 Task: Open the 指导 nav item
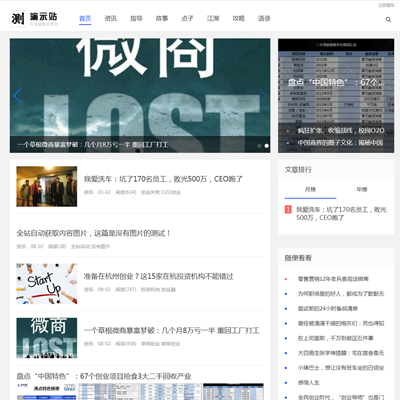point(136,18)
